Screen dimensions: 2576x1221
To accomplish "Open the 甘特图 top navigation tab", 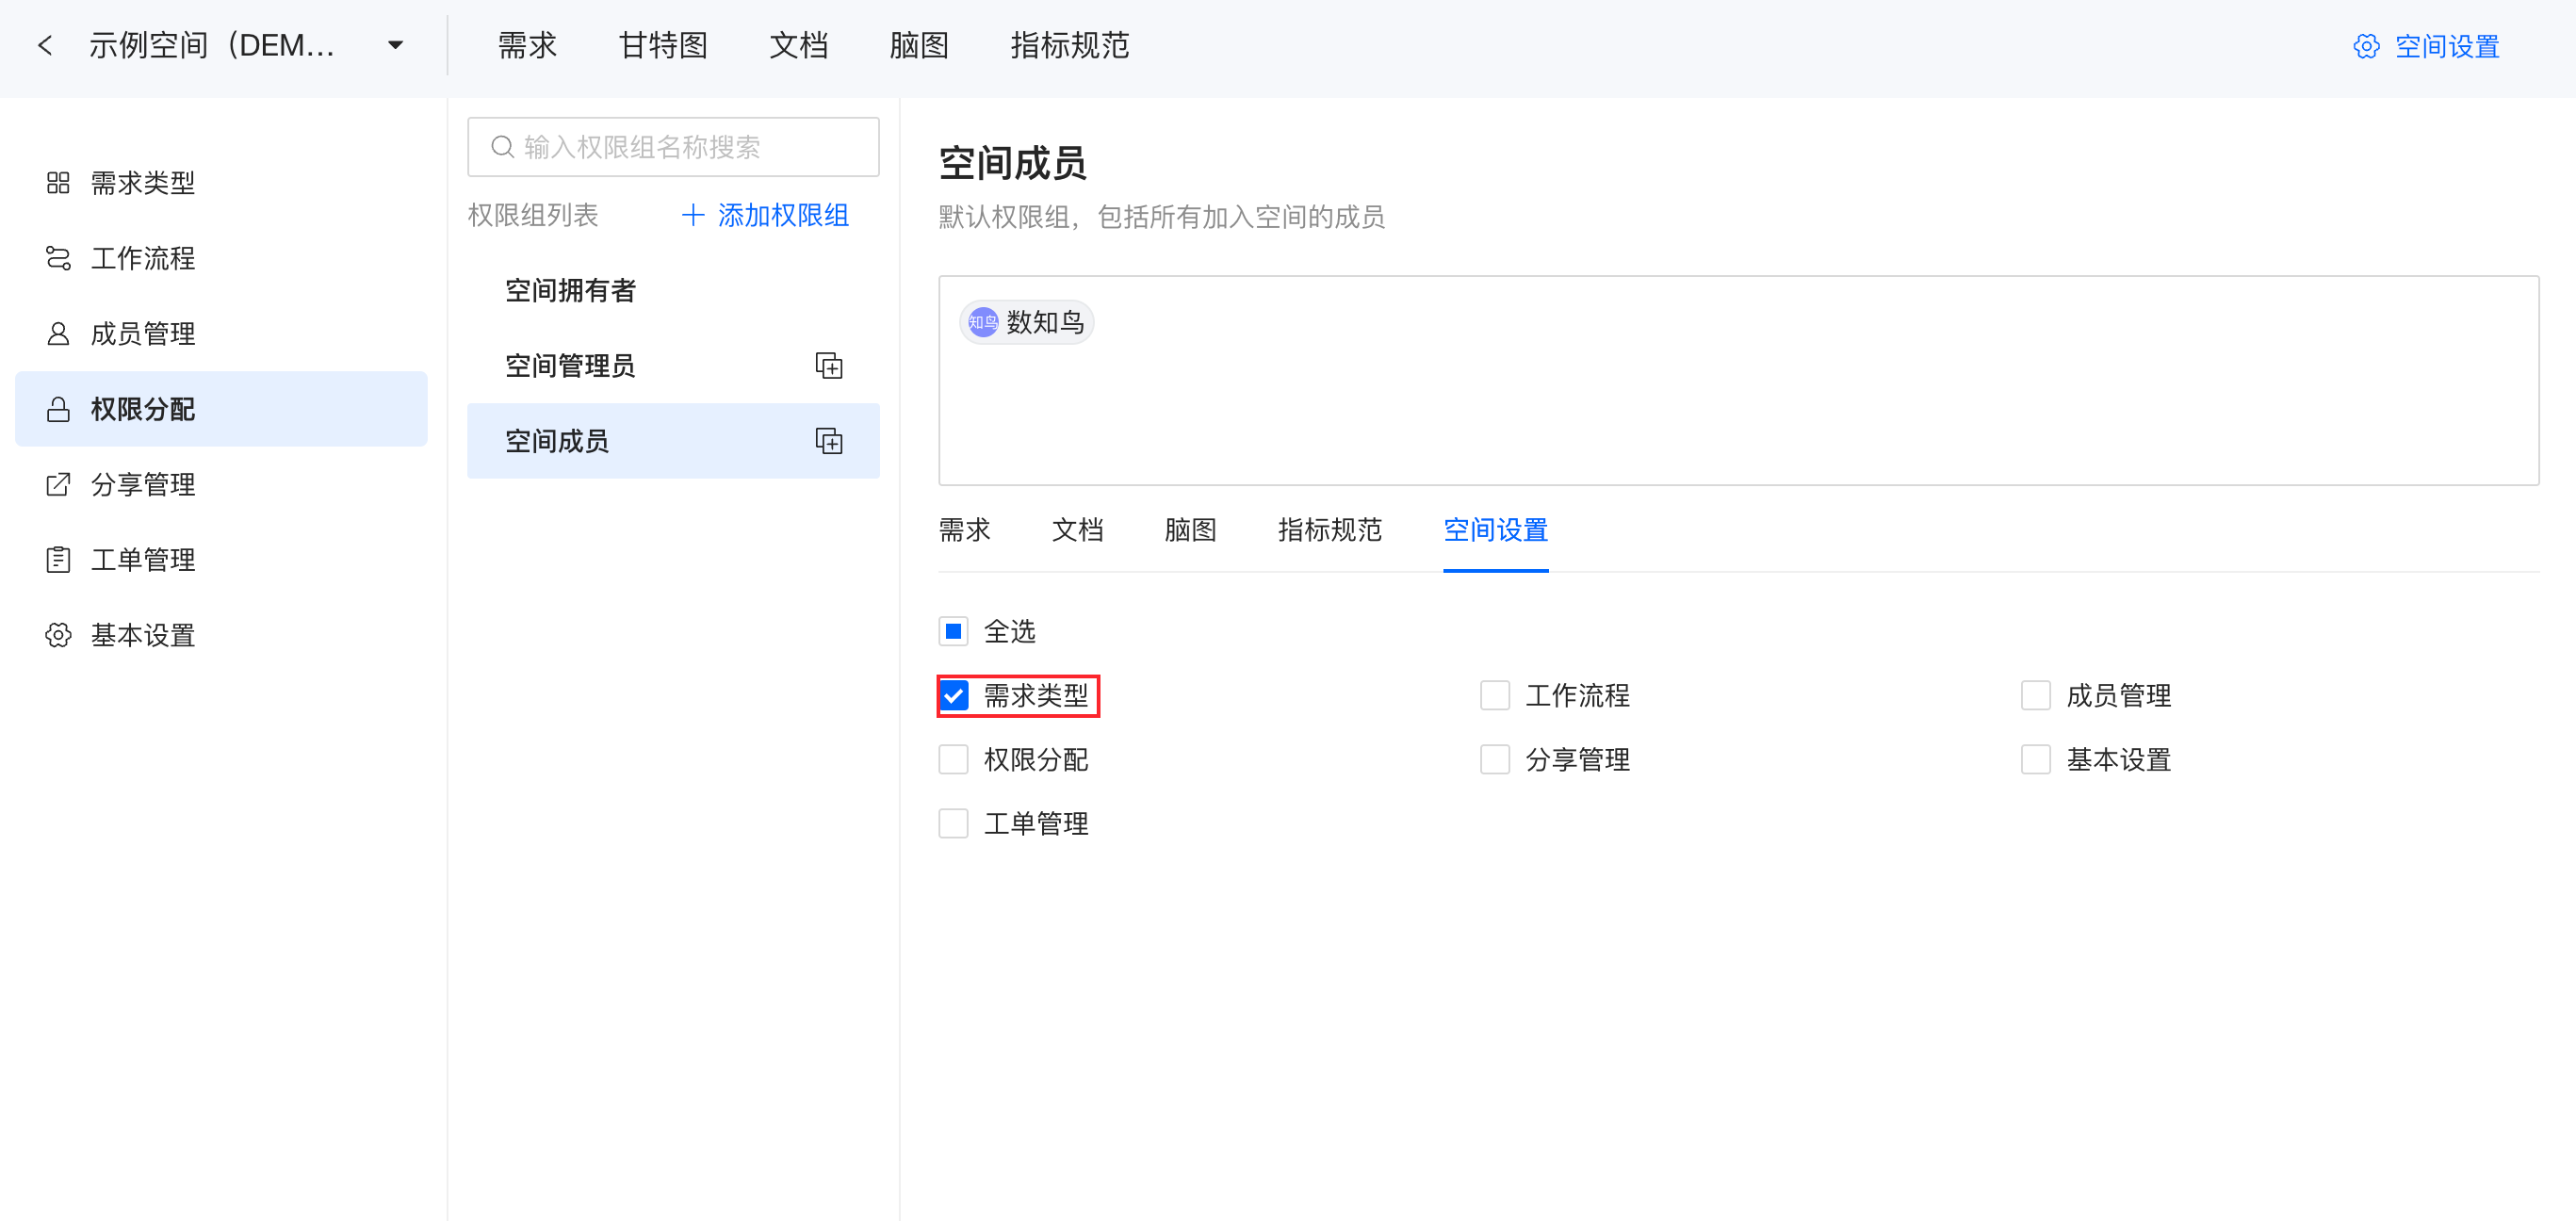I will click(663, 45).
